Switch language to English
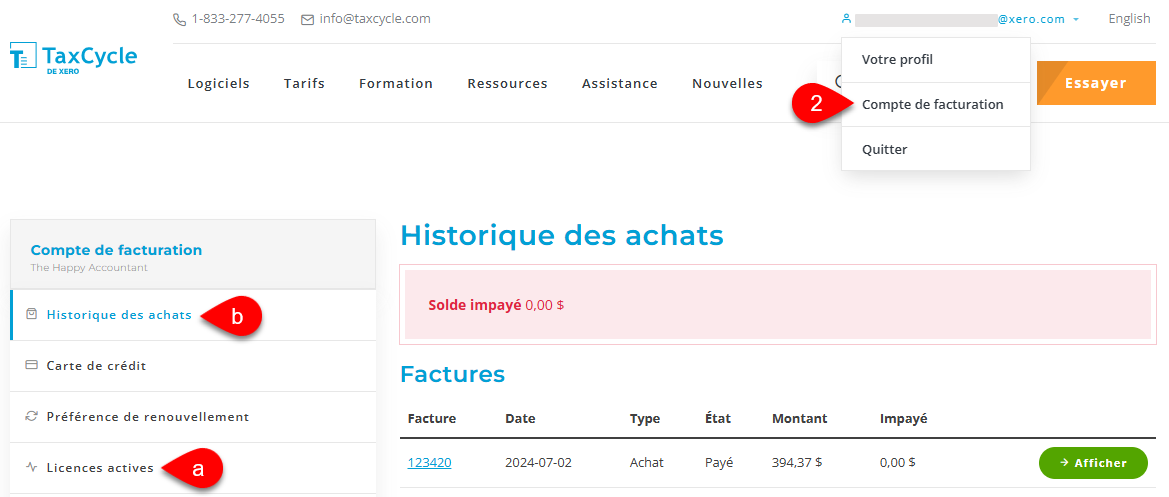Screen dimensions: 1169x497 [1129, 19]
